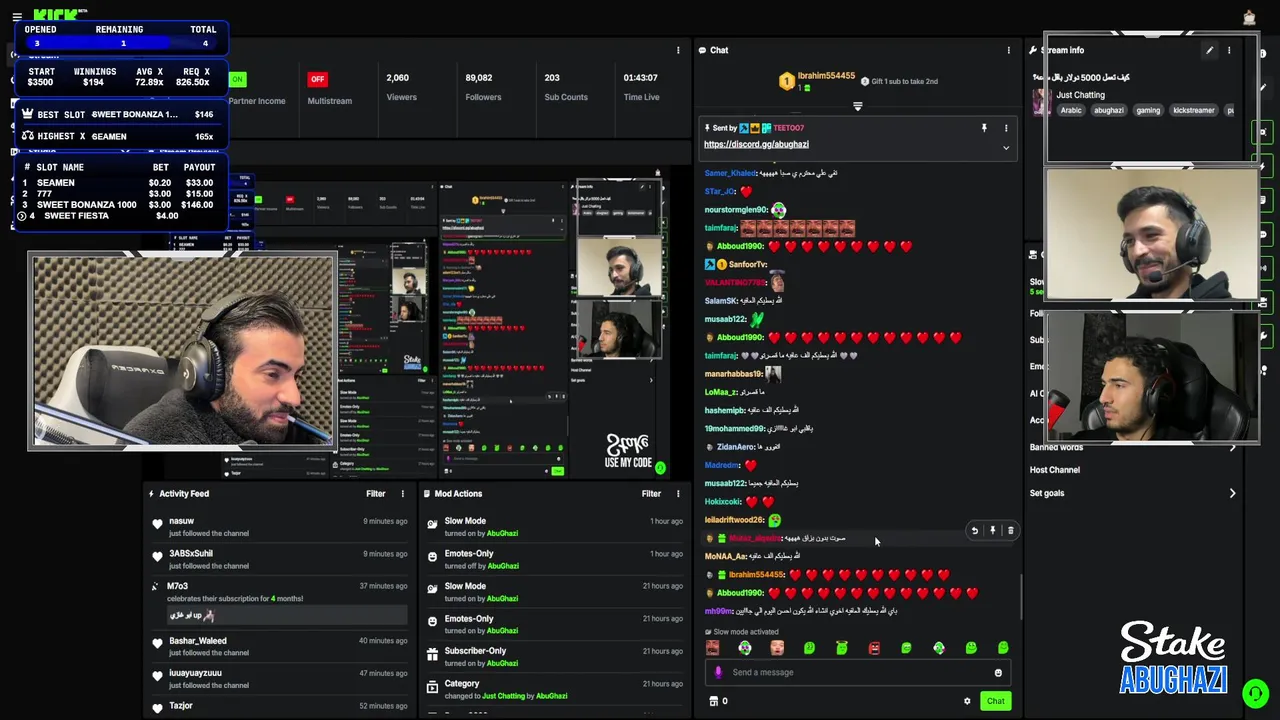Click the 203 Sub Counts stat

pyautogui.click(x=565, y=87)
